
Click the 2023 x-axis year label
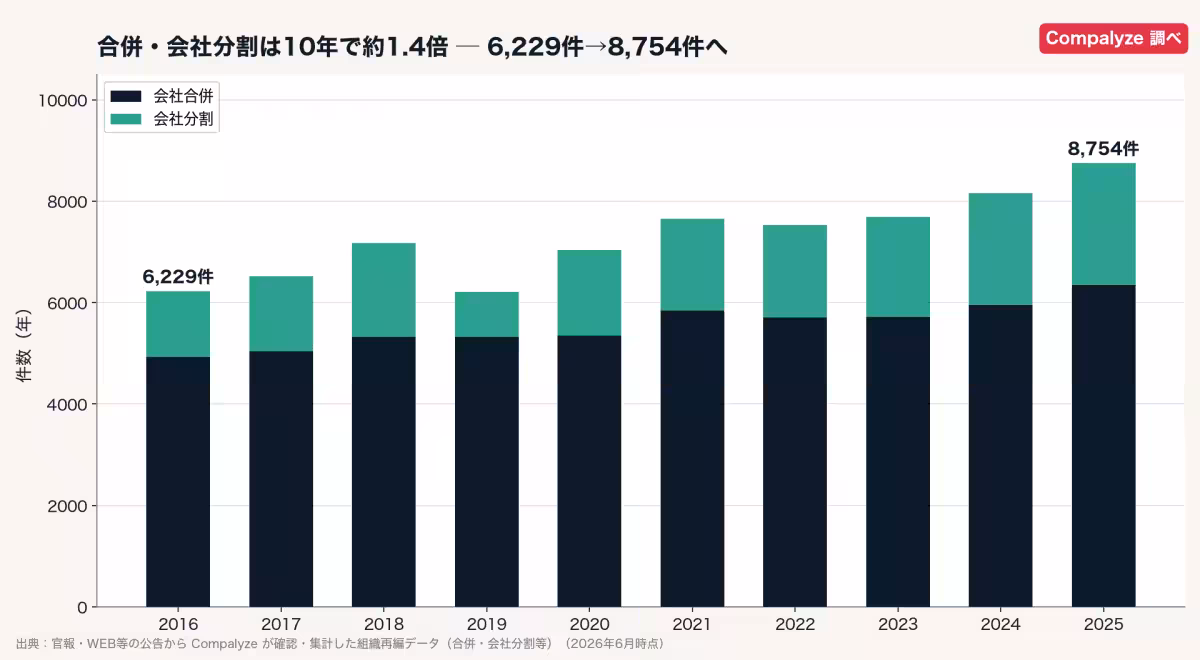(898, 623)
